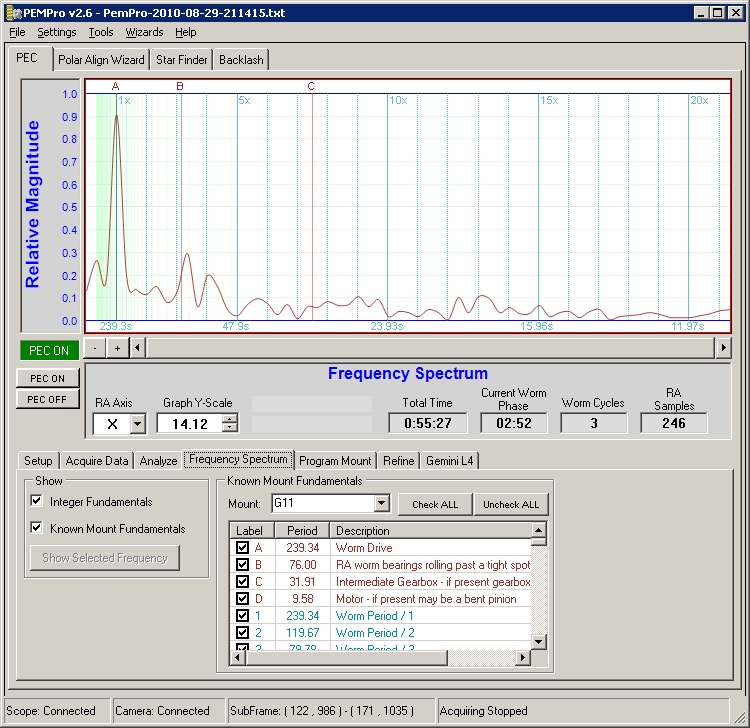750x728 pixels.
Task: Open the File menu
Action: point(17,32)
